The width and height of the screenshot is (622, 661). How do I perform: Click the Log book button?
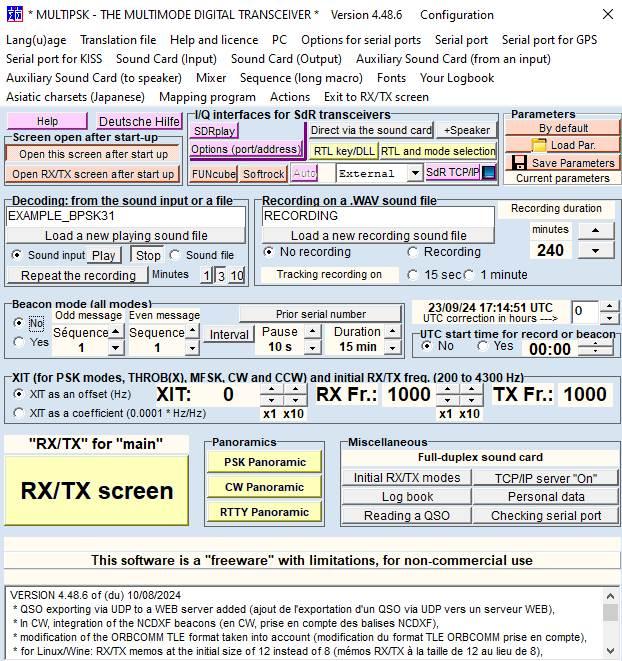(407, 497)
